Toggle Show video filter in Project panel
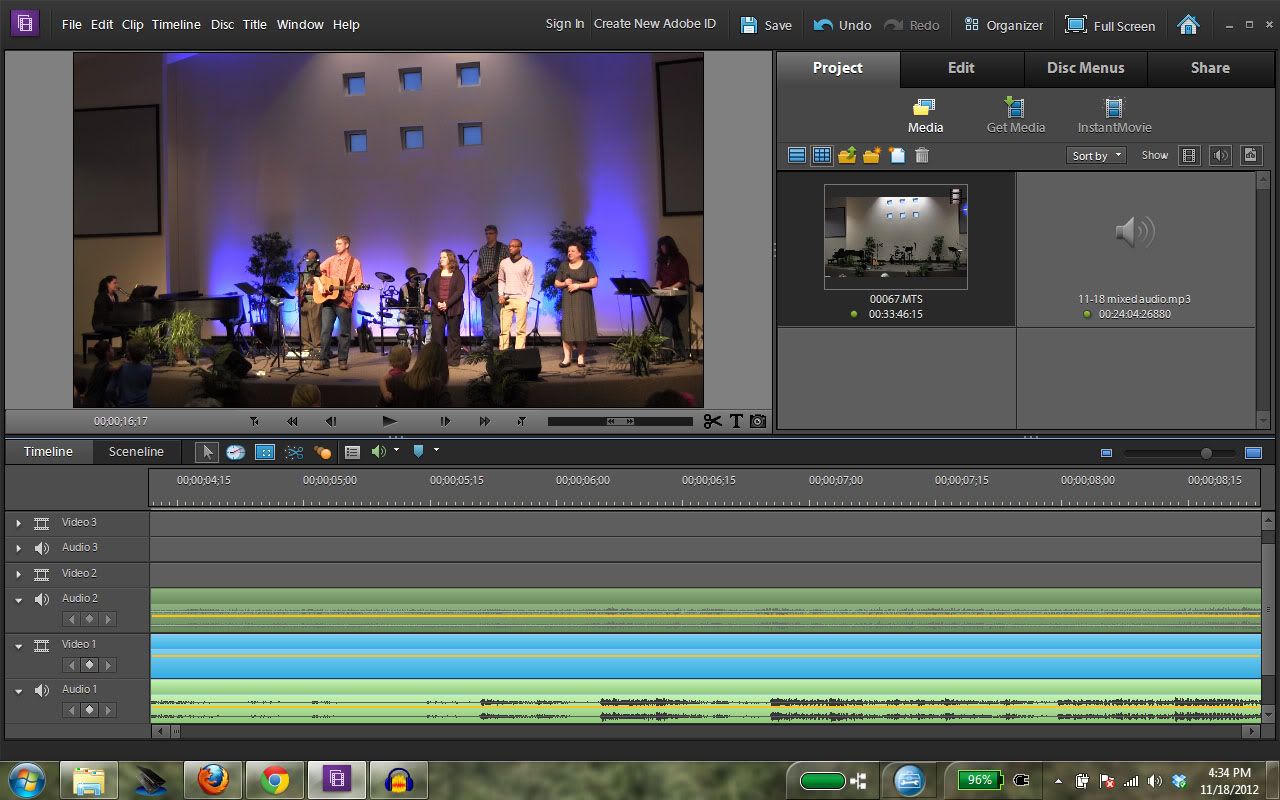1280x800 pixels. [1188, 155]
